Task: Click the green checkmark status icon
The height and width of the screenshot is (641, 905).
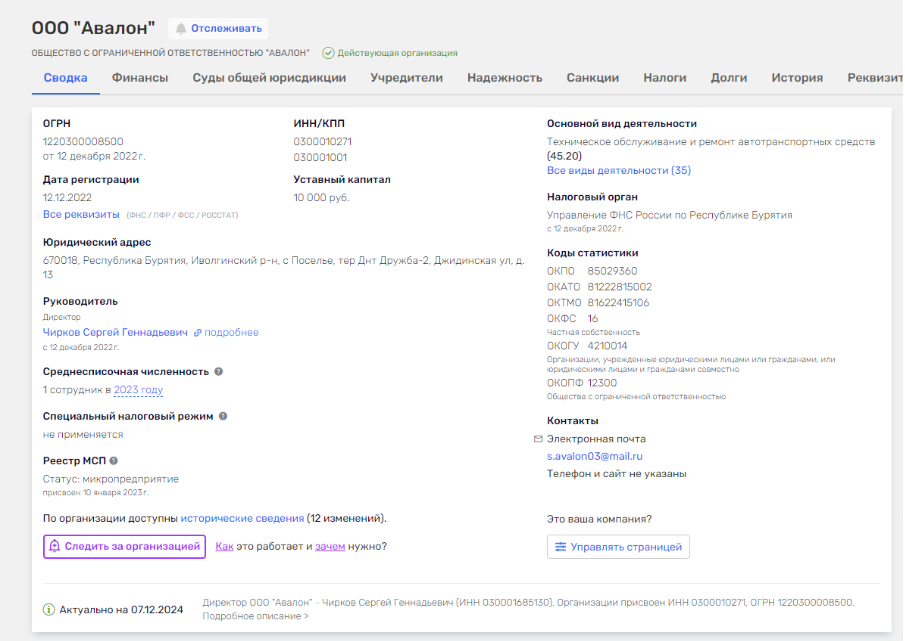Action: click(328, 53)
